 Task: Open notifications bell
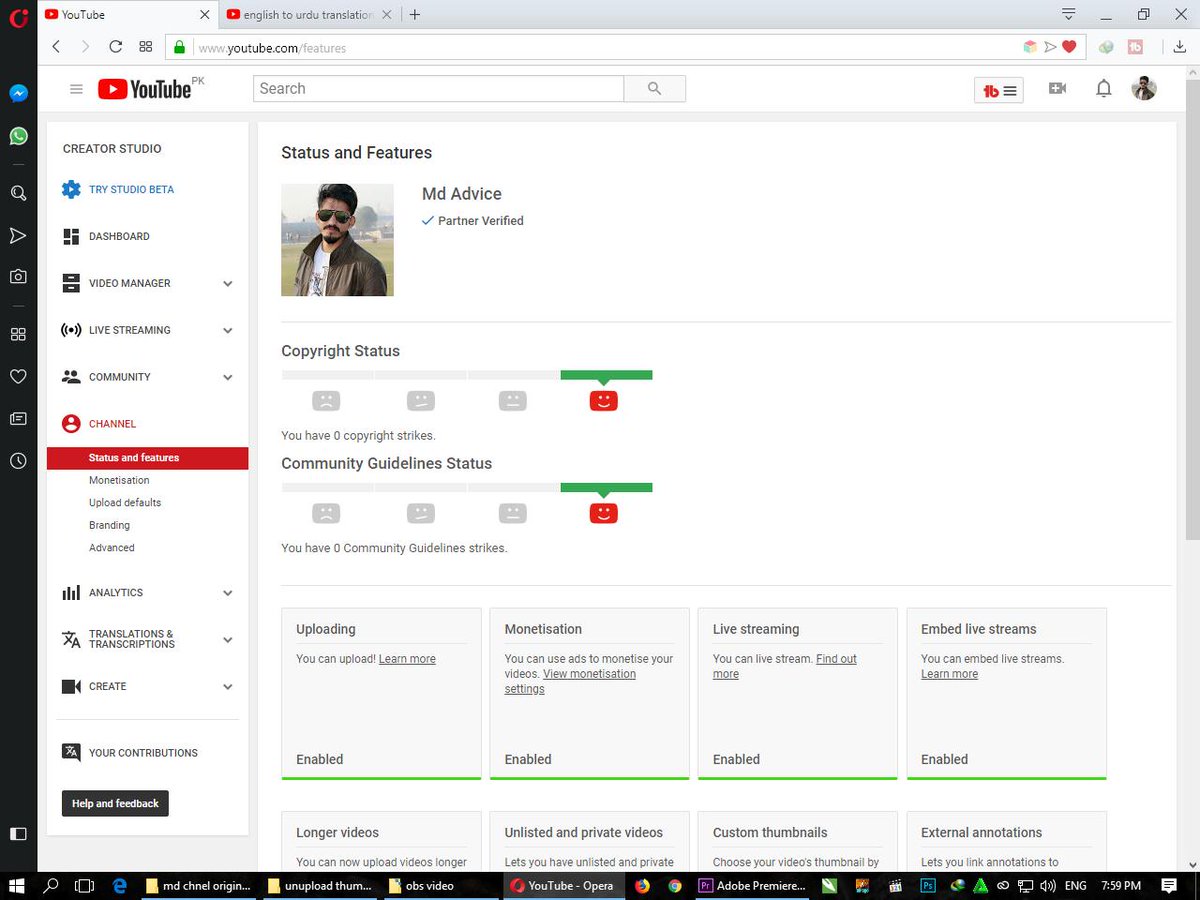click(1103, 89)
